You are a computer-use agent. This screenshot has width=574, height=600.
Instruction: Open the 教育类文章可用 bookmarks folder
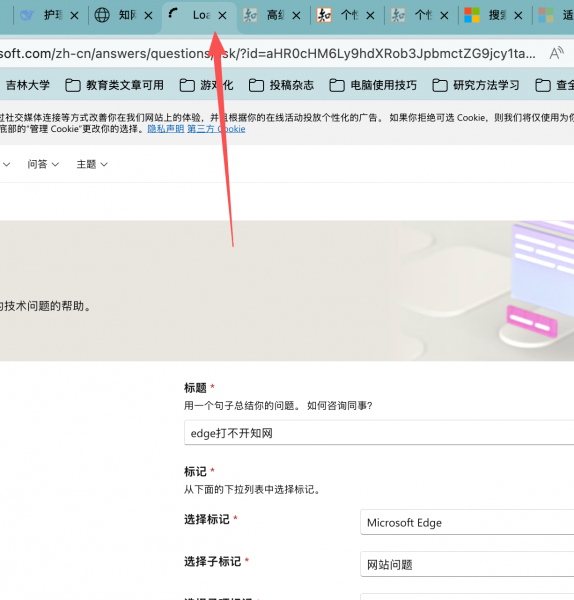pos(114,85)
